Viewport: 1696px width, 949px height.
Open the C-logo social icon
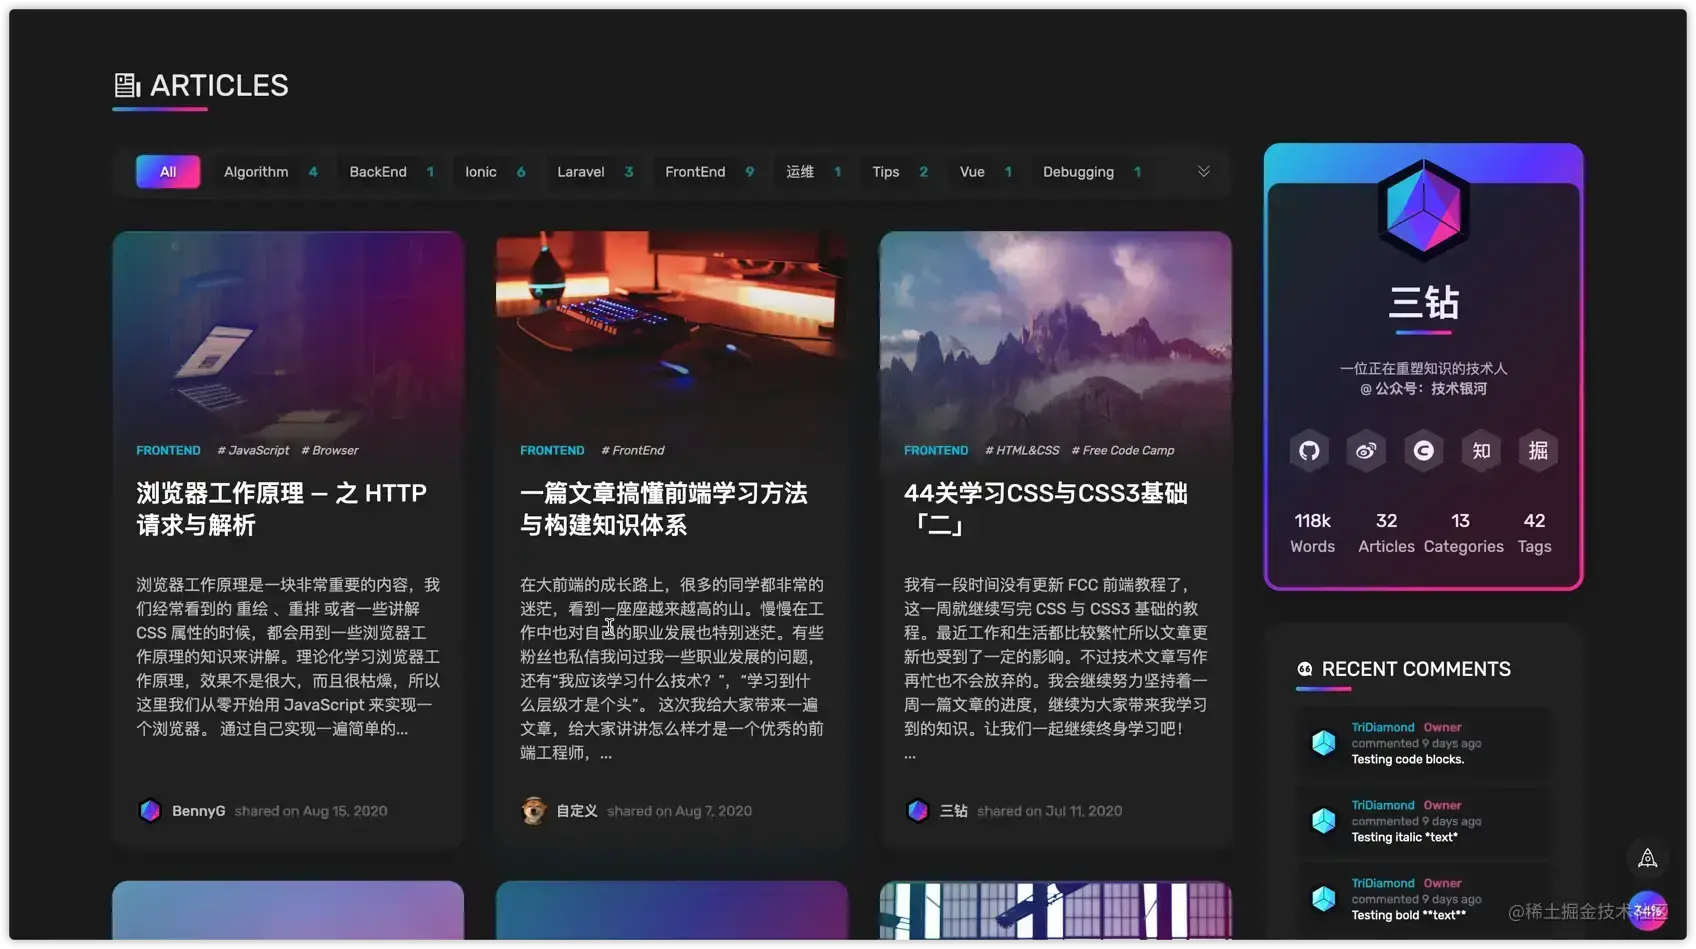point(1423,451)
